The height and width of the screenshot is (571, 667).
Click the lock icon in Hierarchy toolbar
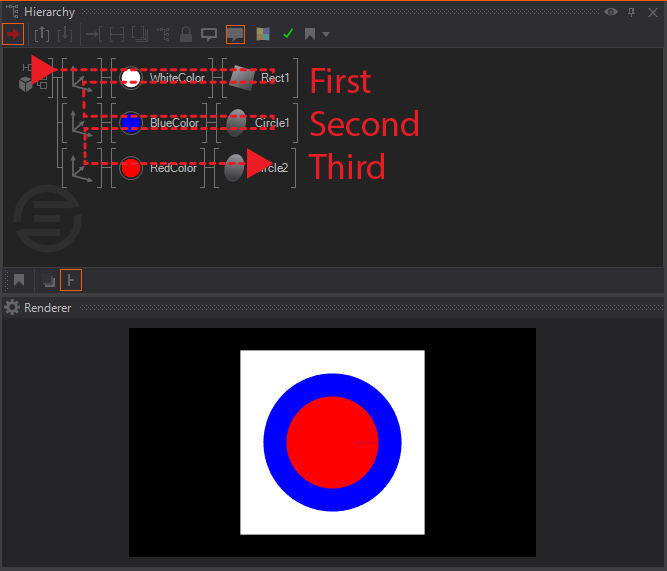coord(186,34)
